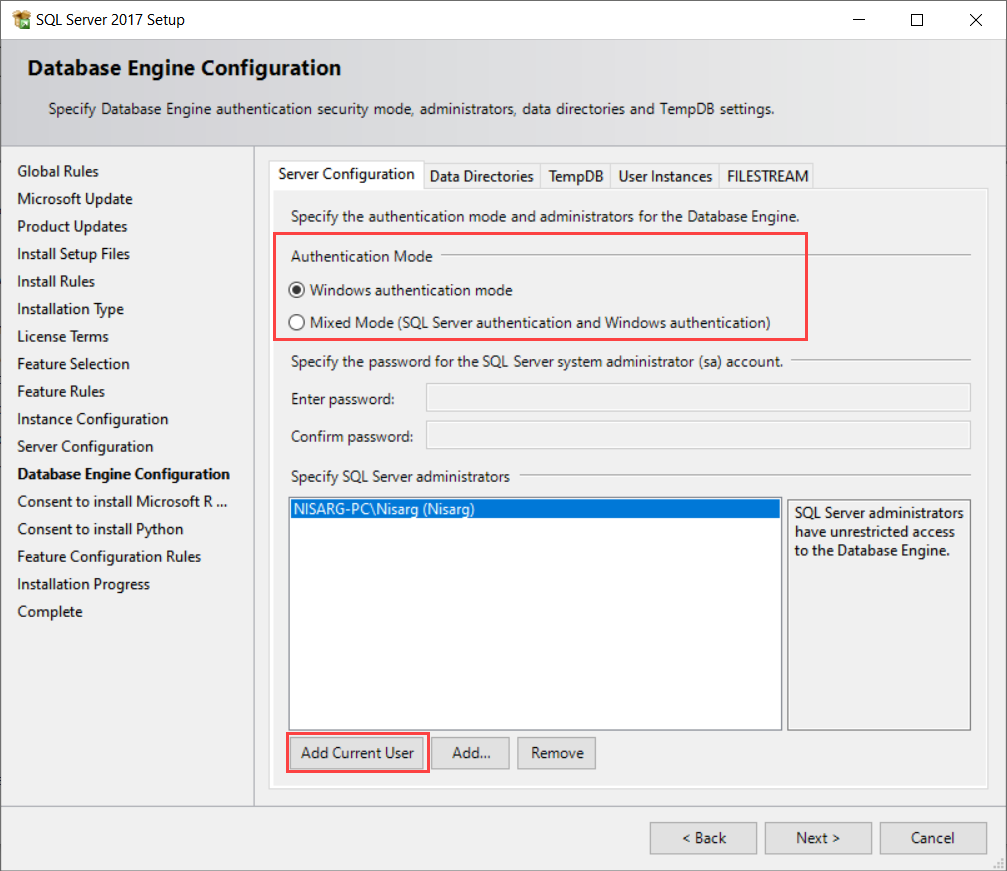Viewport: 1007px width, 871px height.
Task: Select NISARG-PC\Nisarg in administrators list
Action: point(384,509)
